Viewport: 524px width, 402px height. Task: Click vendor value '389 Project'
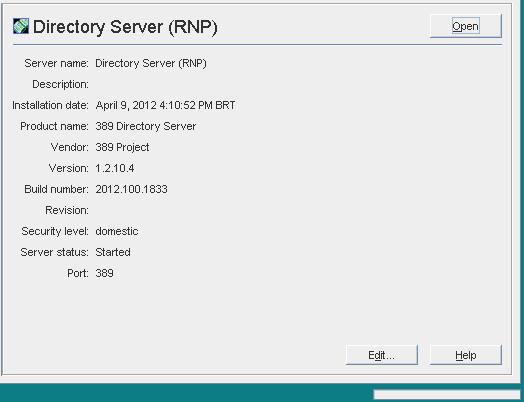[122, 147]
